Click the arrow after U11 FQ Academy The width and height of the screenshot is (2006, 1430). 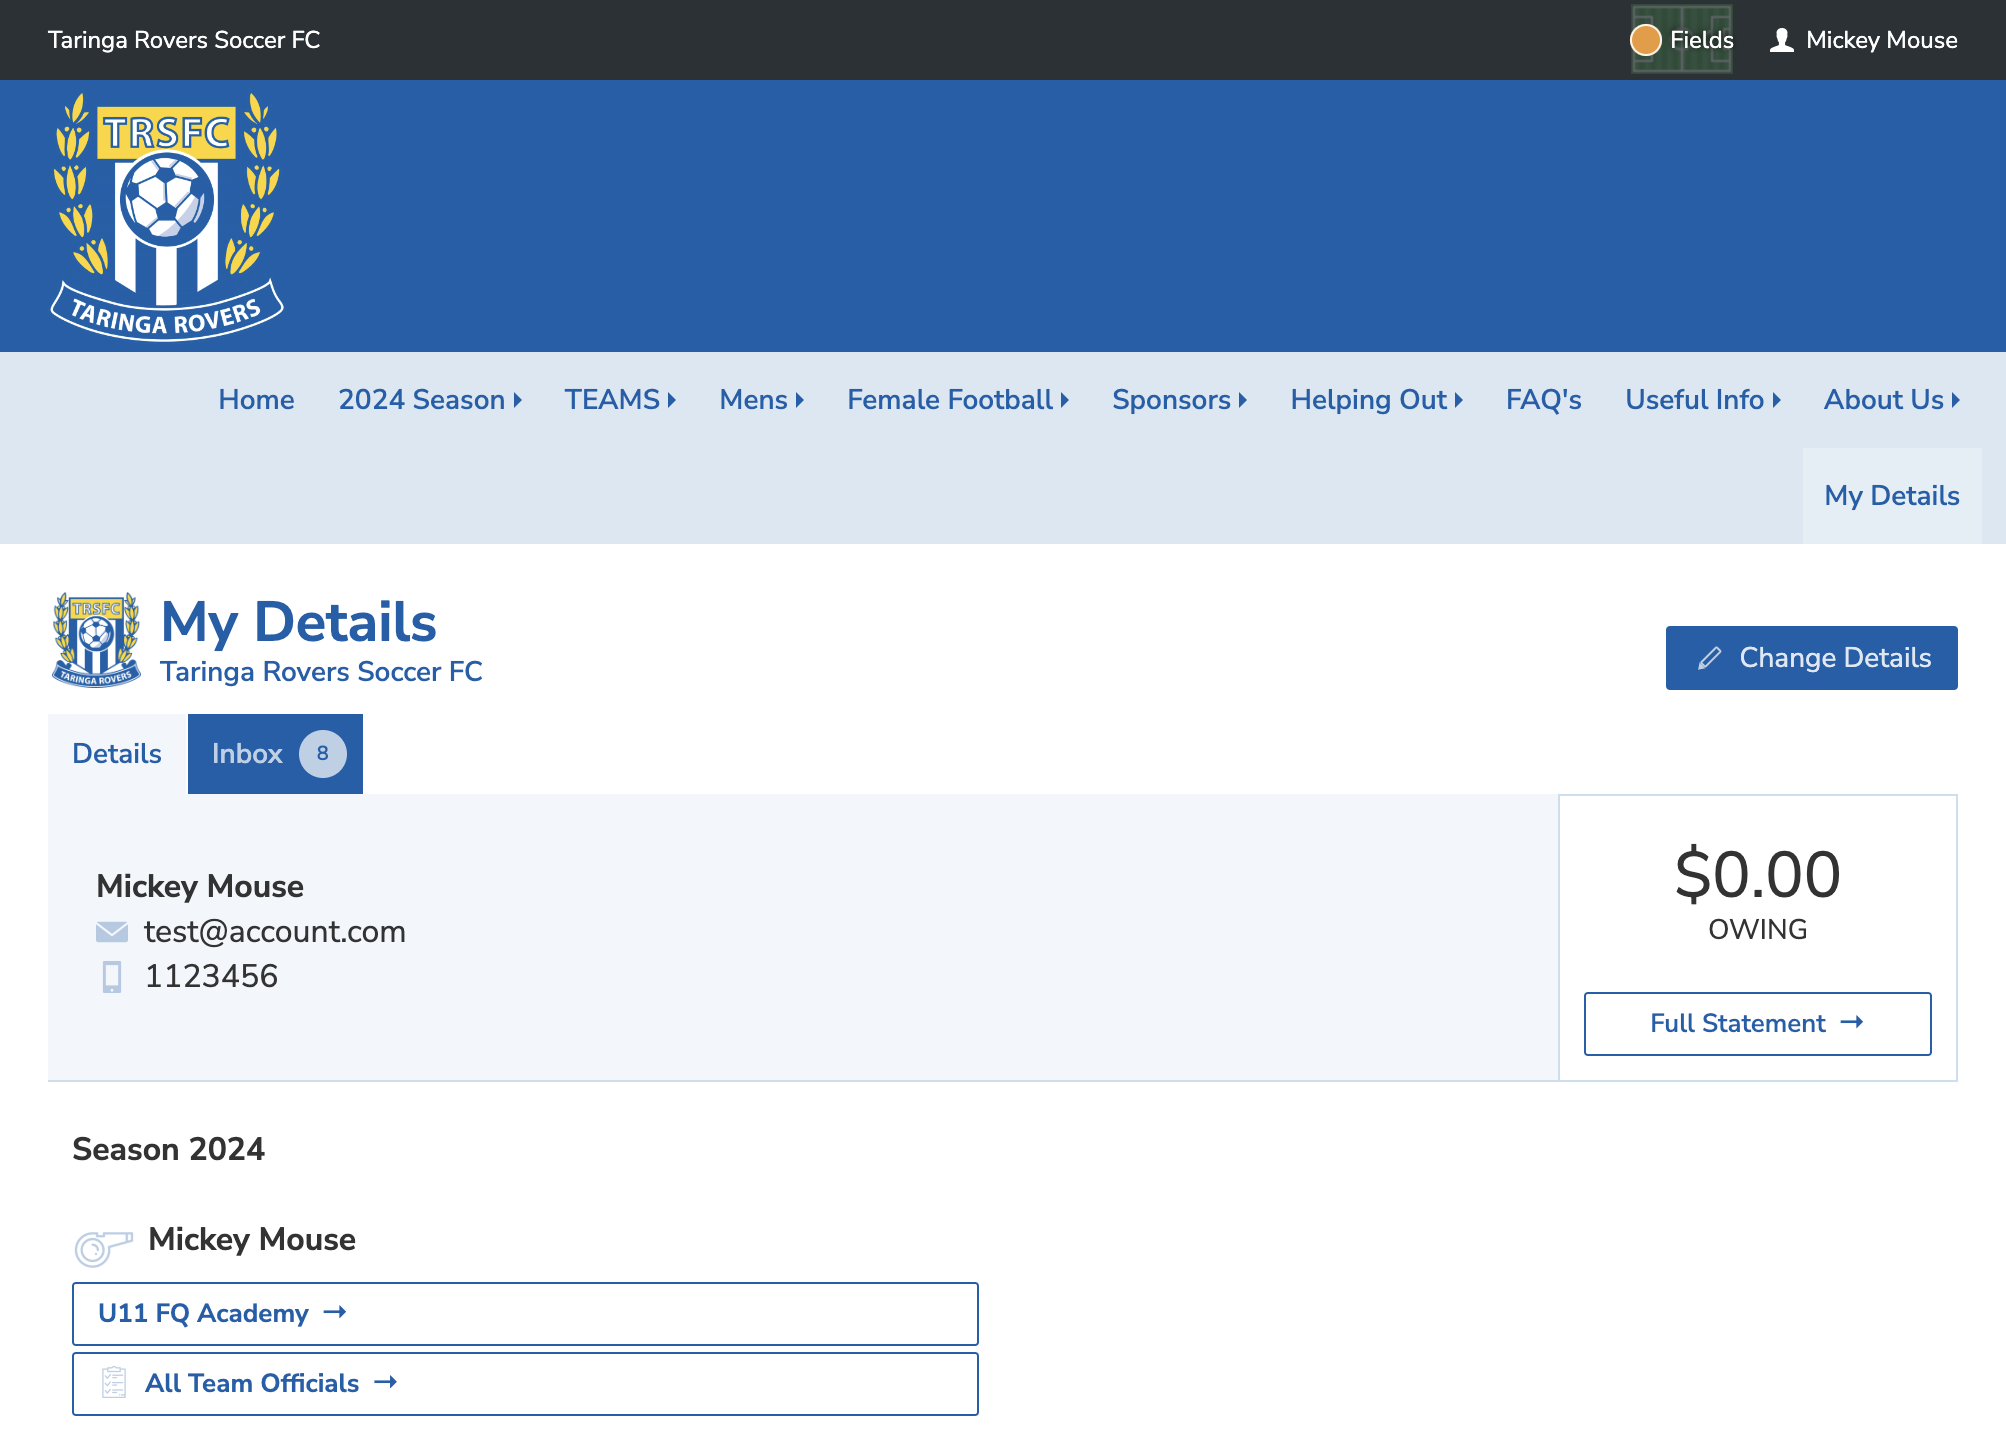click(335, 1312)
